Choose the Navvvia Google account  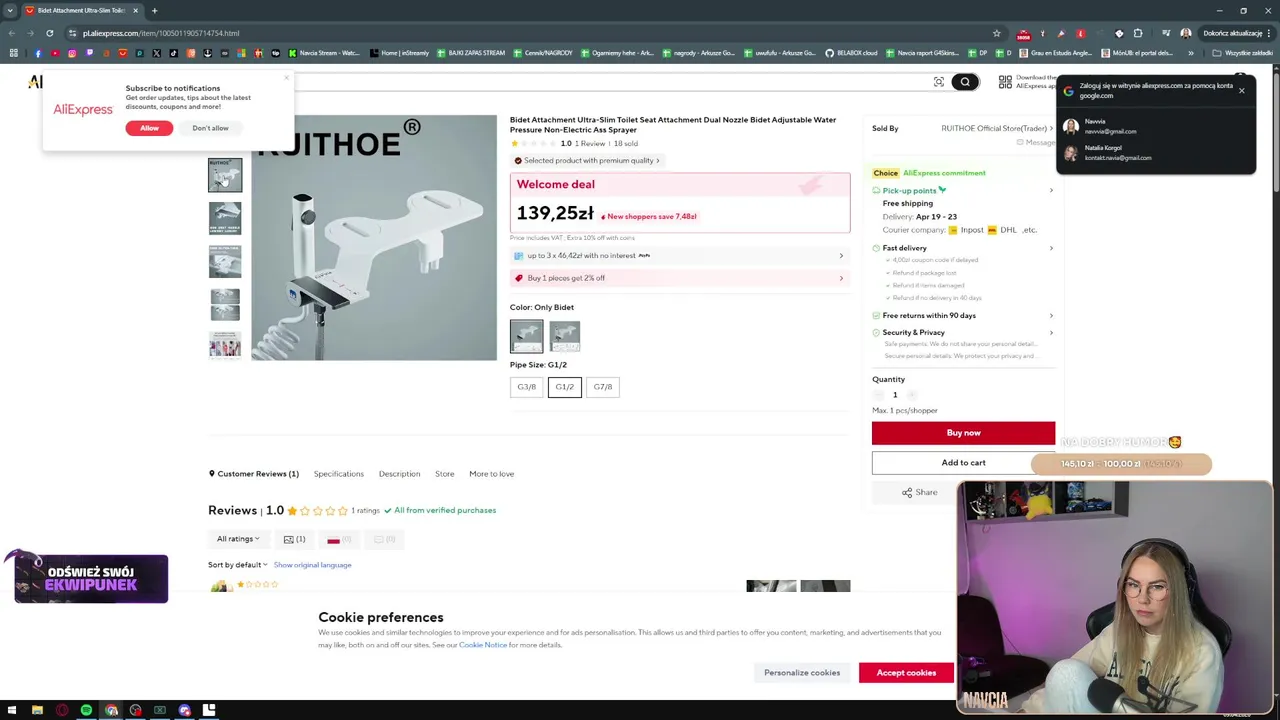1155,126
